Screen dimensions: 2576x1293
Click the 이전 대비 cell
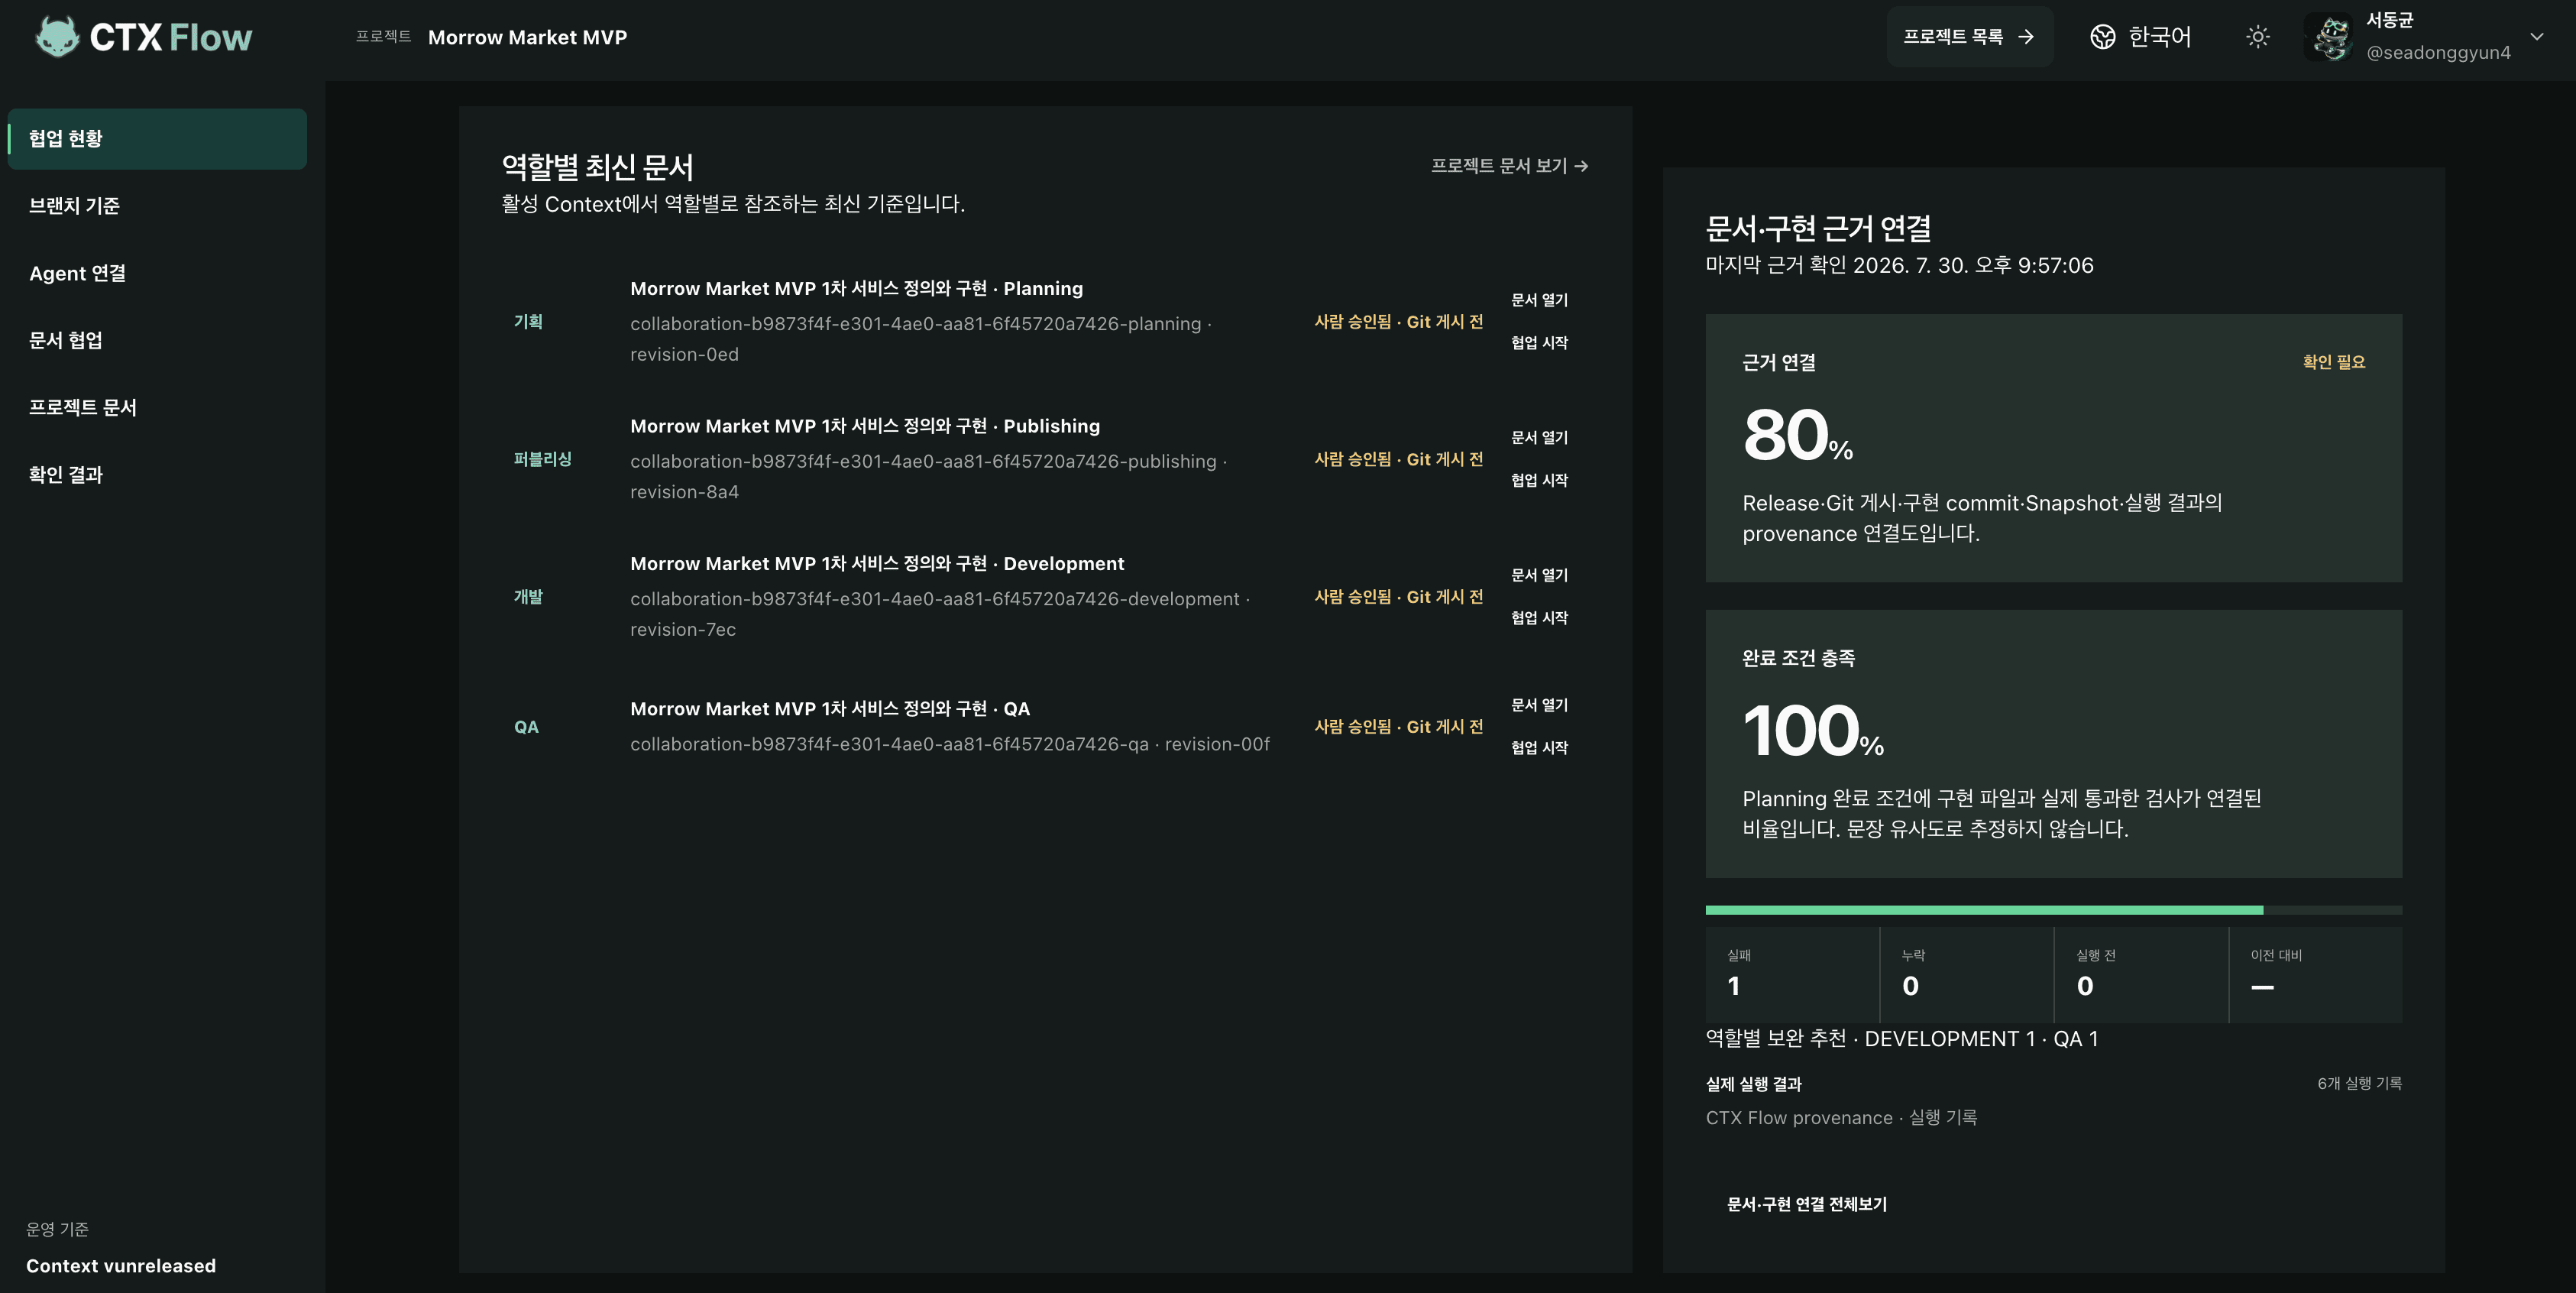pyautogui.click(x=2315, y=974)
